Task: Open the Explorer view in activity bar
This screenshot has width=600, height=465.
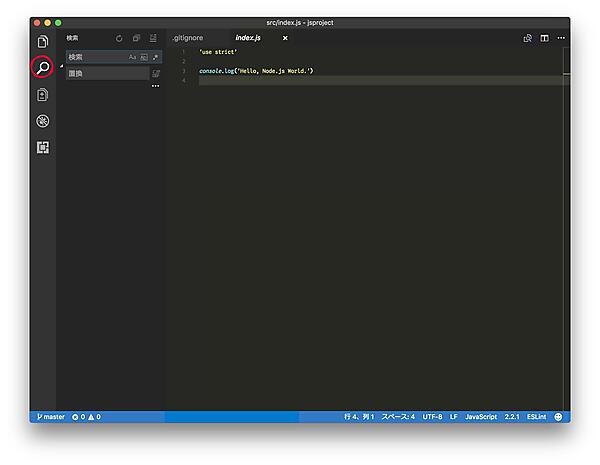Action: click(x=42, y=41)
